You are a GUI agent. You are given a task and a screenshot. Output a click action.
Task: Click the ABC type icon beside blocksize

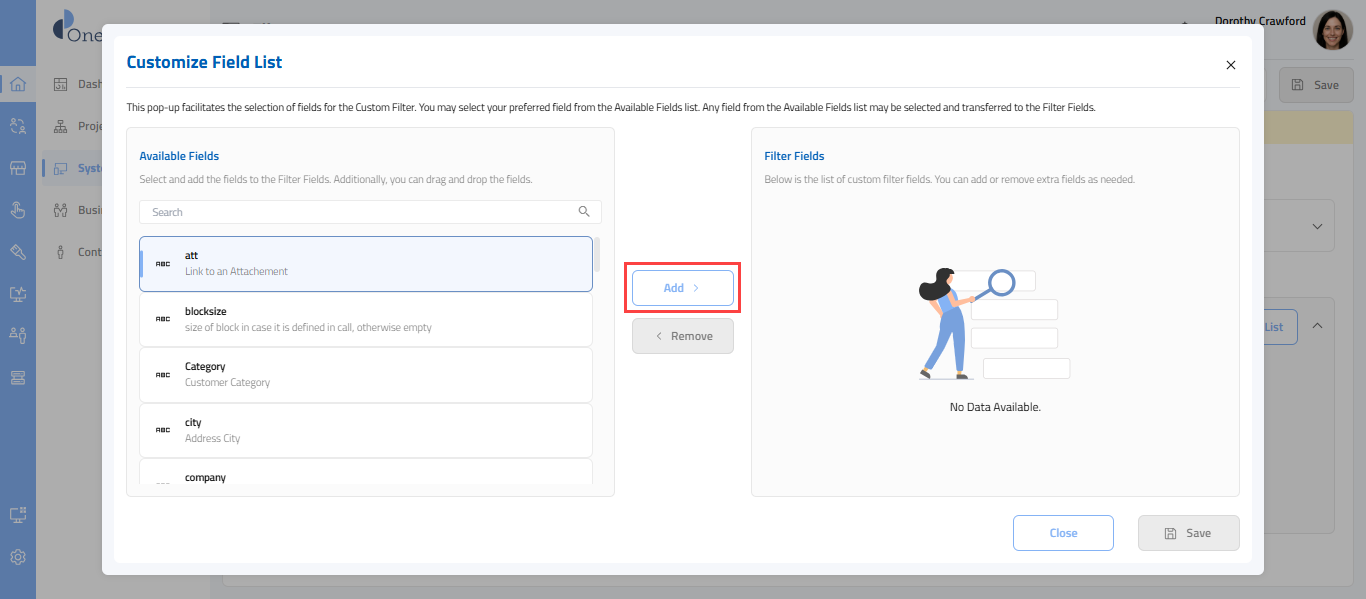(162, 319)
